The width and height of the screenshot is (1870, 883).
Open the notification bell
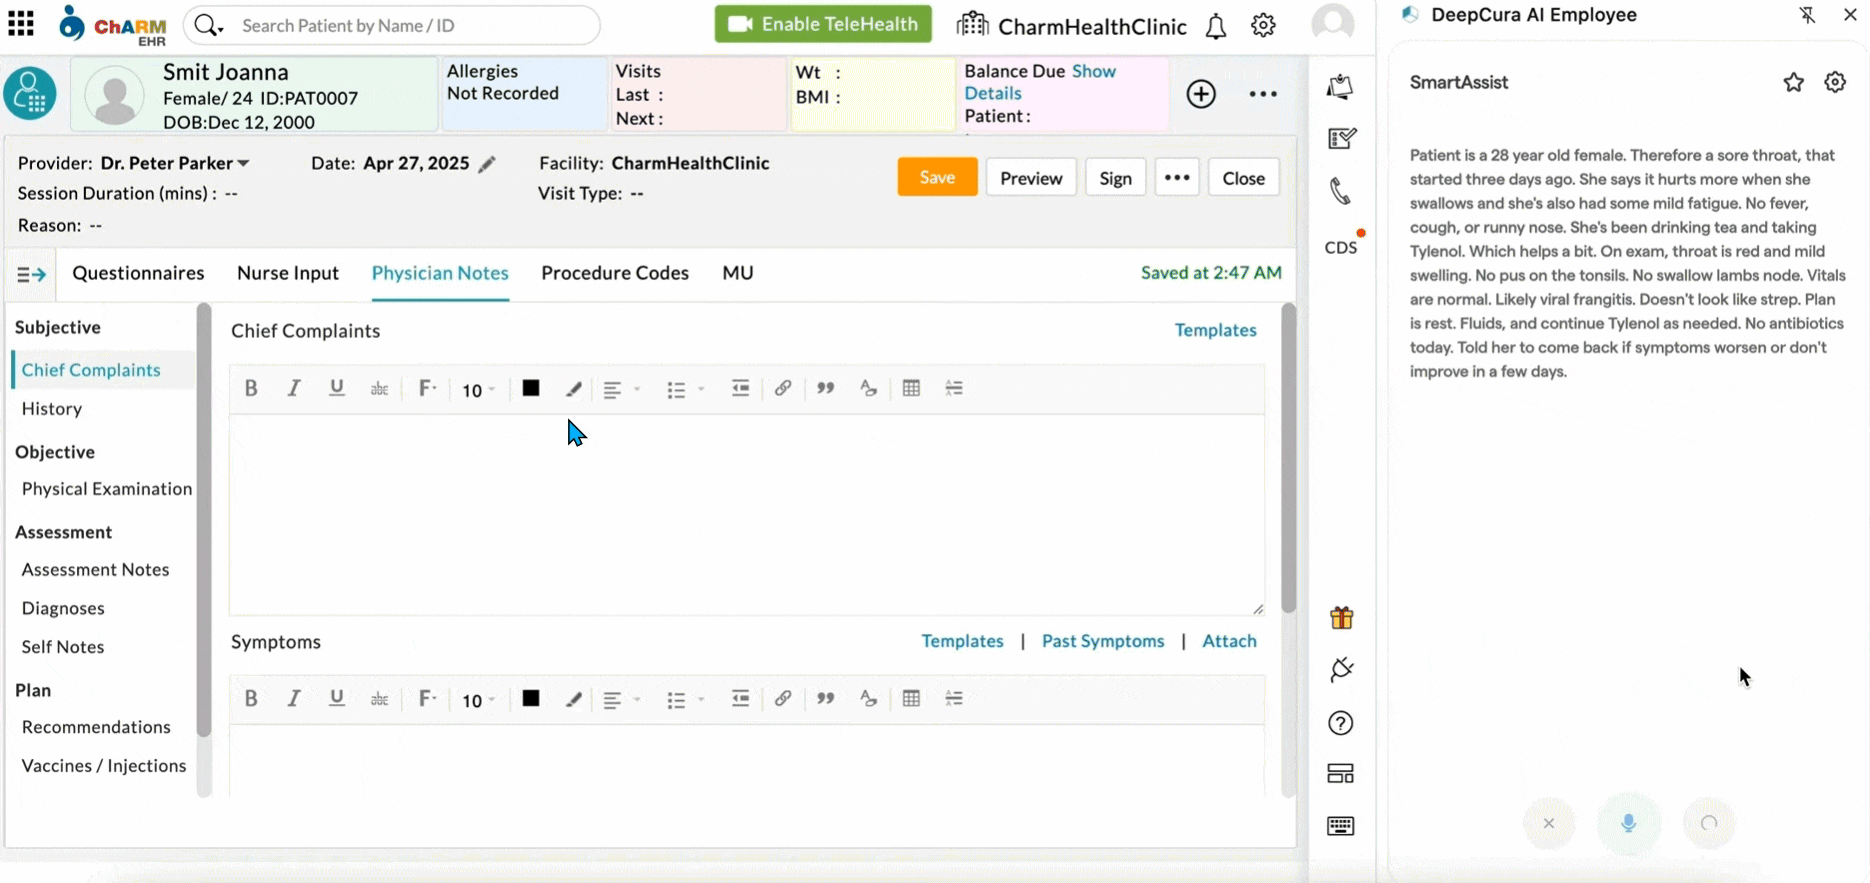[1215, 26]
